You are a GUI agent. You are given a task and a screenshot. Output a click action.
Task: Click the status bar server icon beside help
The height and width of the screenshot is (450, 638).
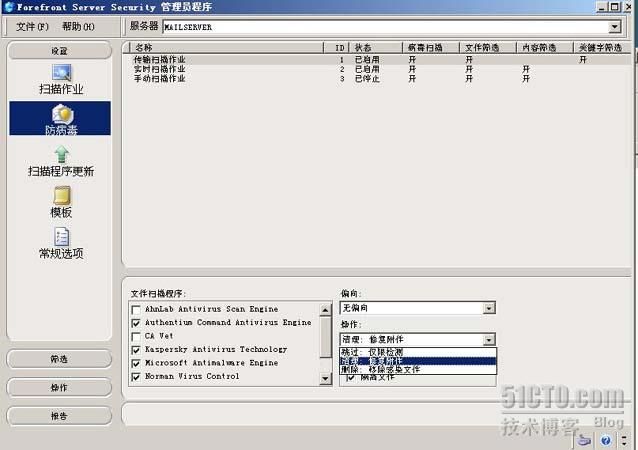[x=584, y=440]
